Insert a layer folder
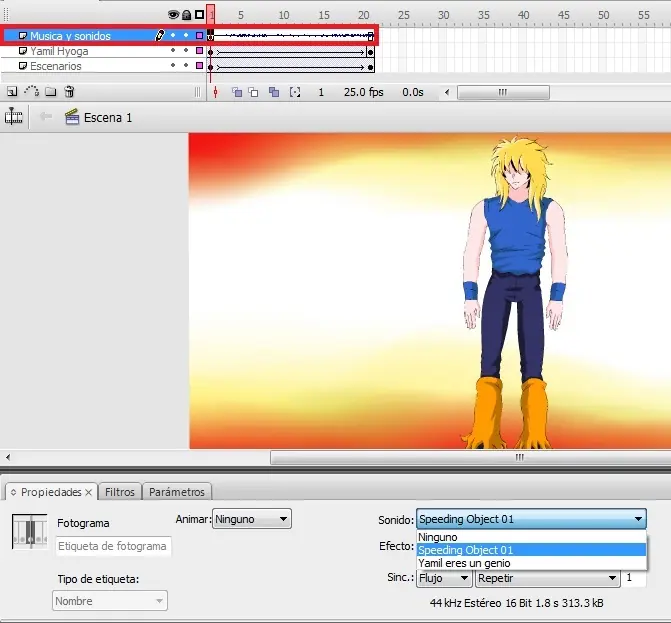This screenshot has height=623, width=671. [x=51, y=92]
